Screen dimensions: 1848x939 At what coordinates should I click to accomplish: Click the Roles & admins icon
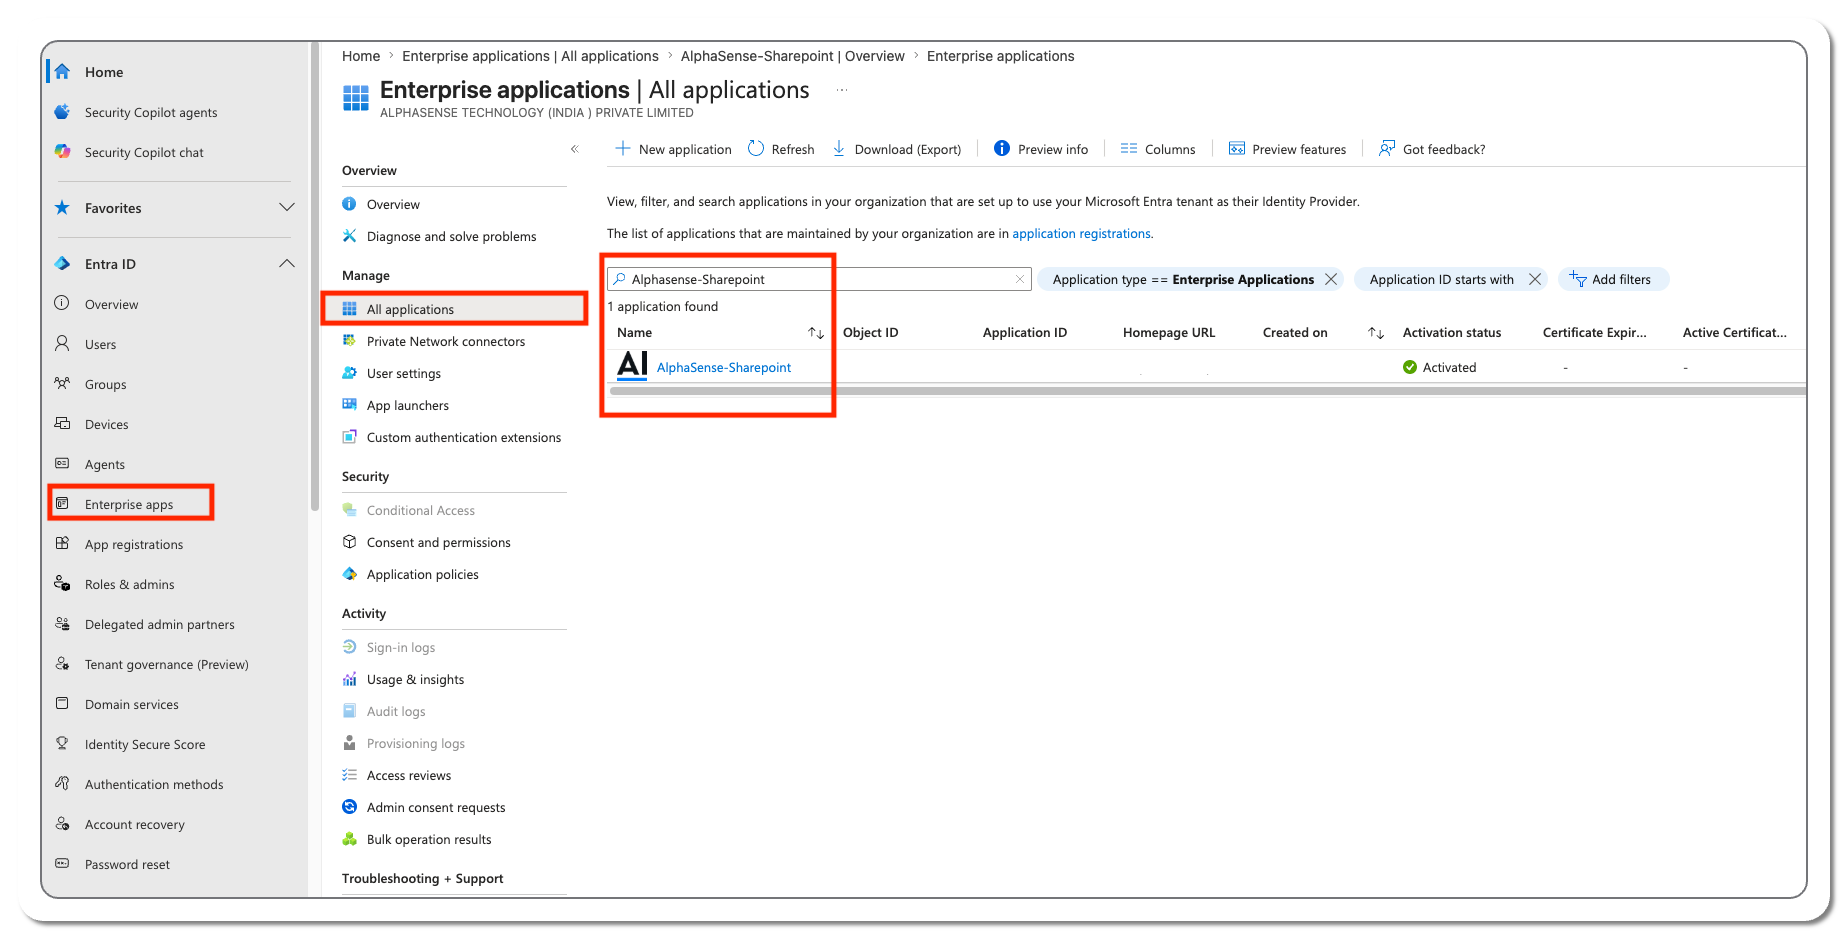point(62,584)
